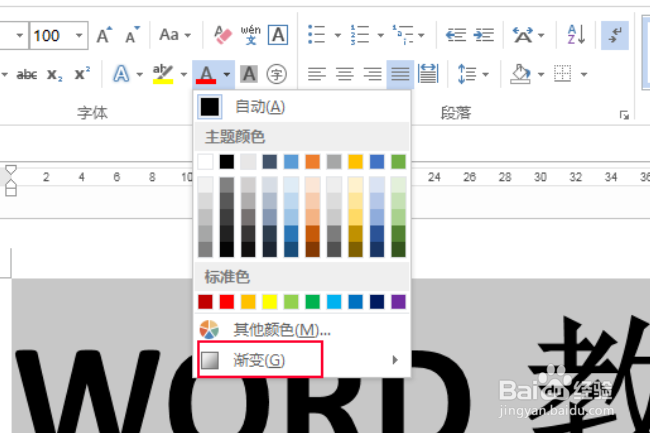
Task: Click the Sort A-Z icon
Action: click(576, 35)
